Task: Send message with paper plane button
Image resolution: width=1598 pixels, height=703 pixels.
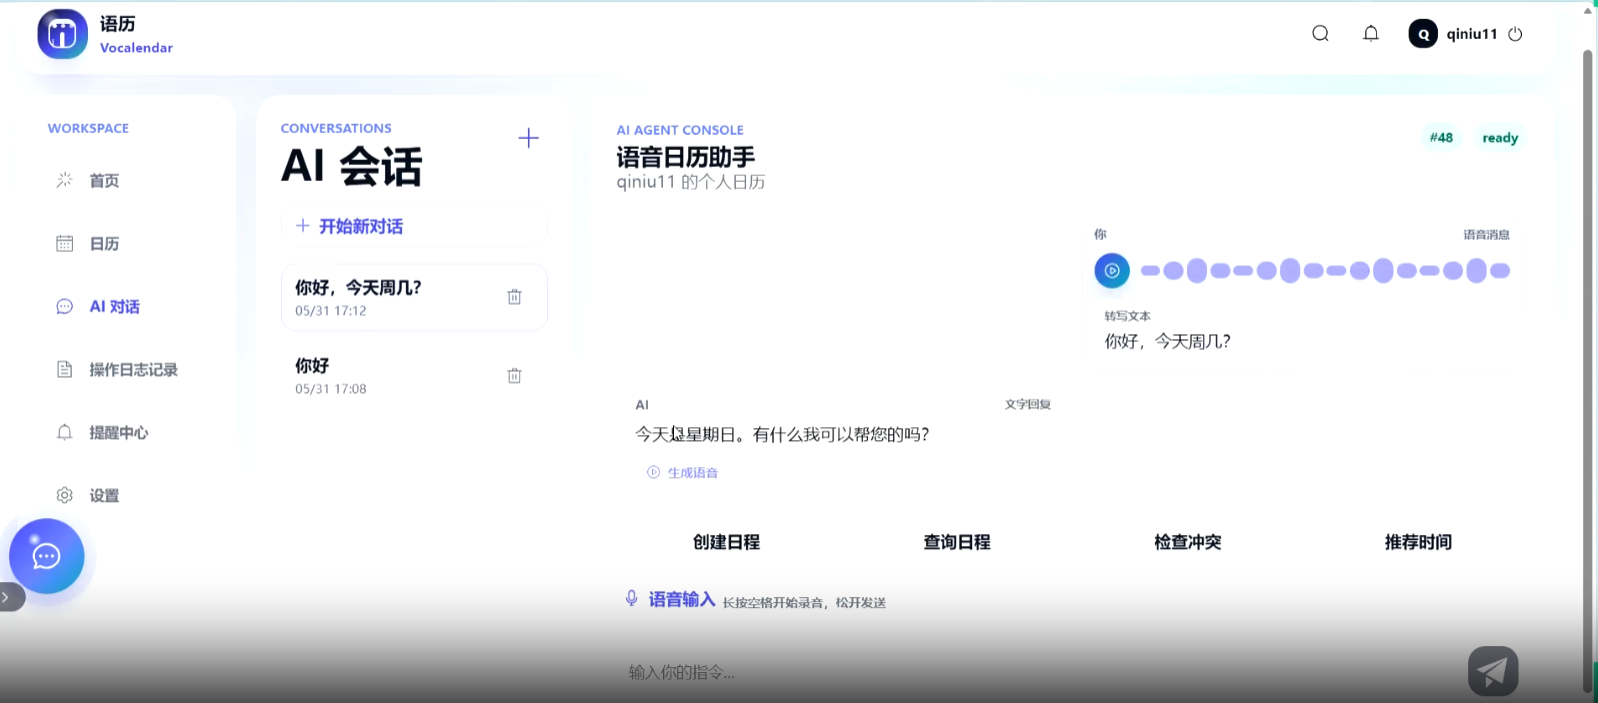Action: click(1493, 671)
